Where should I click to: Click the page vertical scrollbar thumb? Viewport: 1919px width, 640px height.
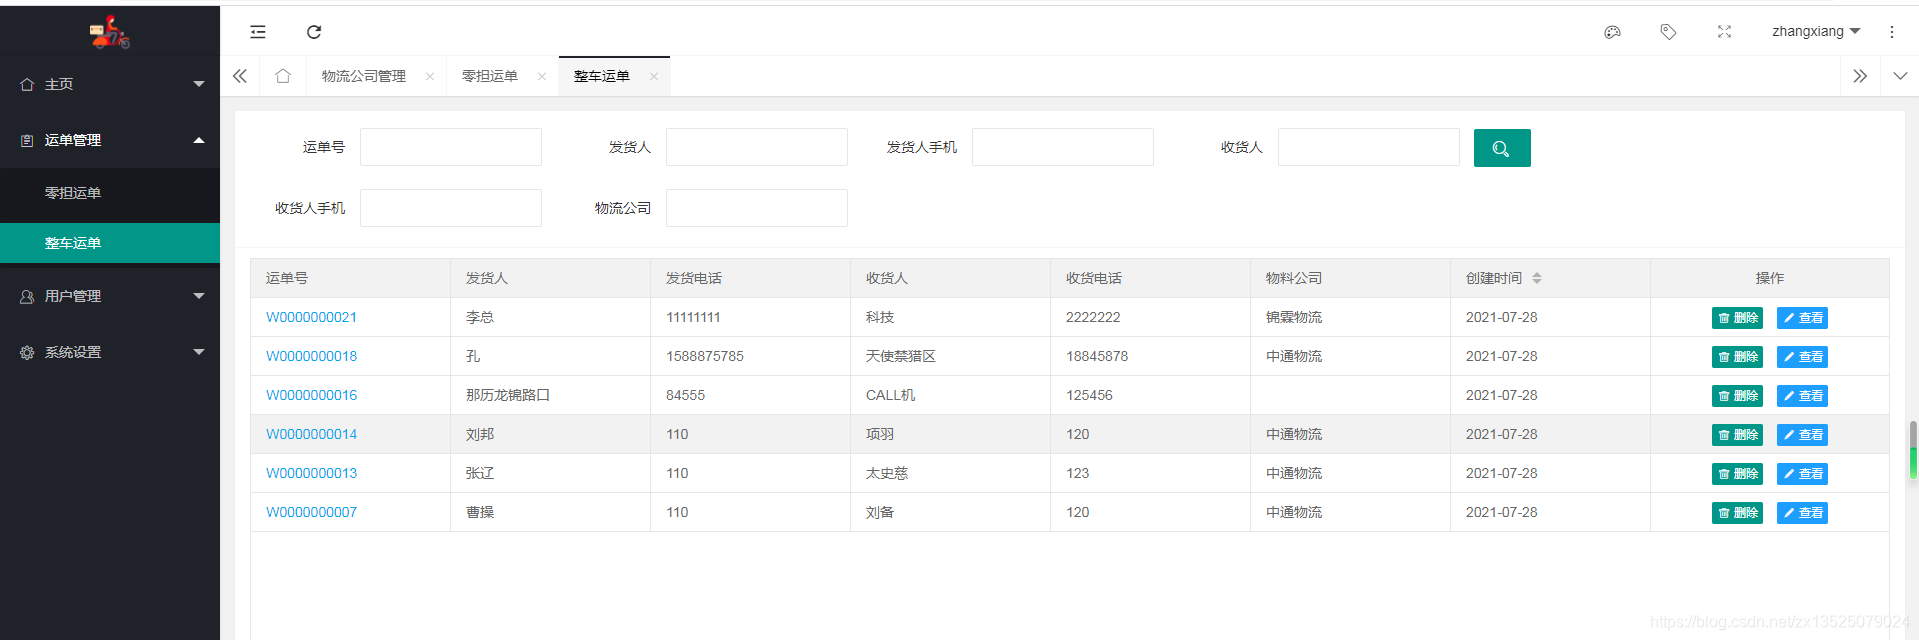pos(1913,450)
